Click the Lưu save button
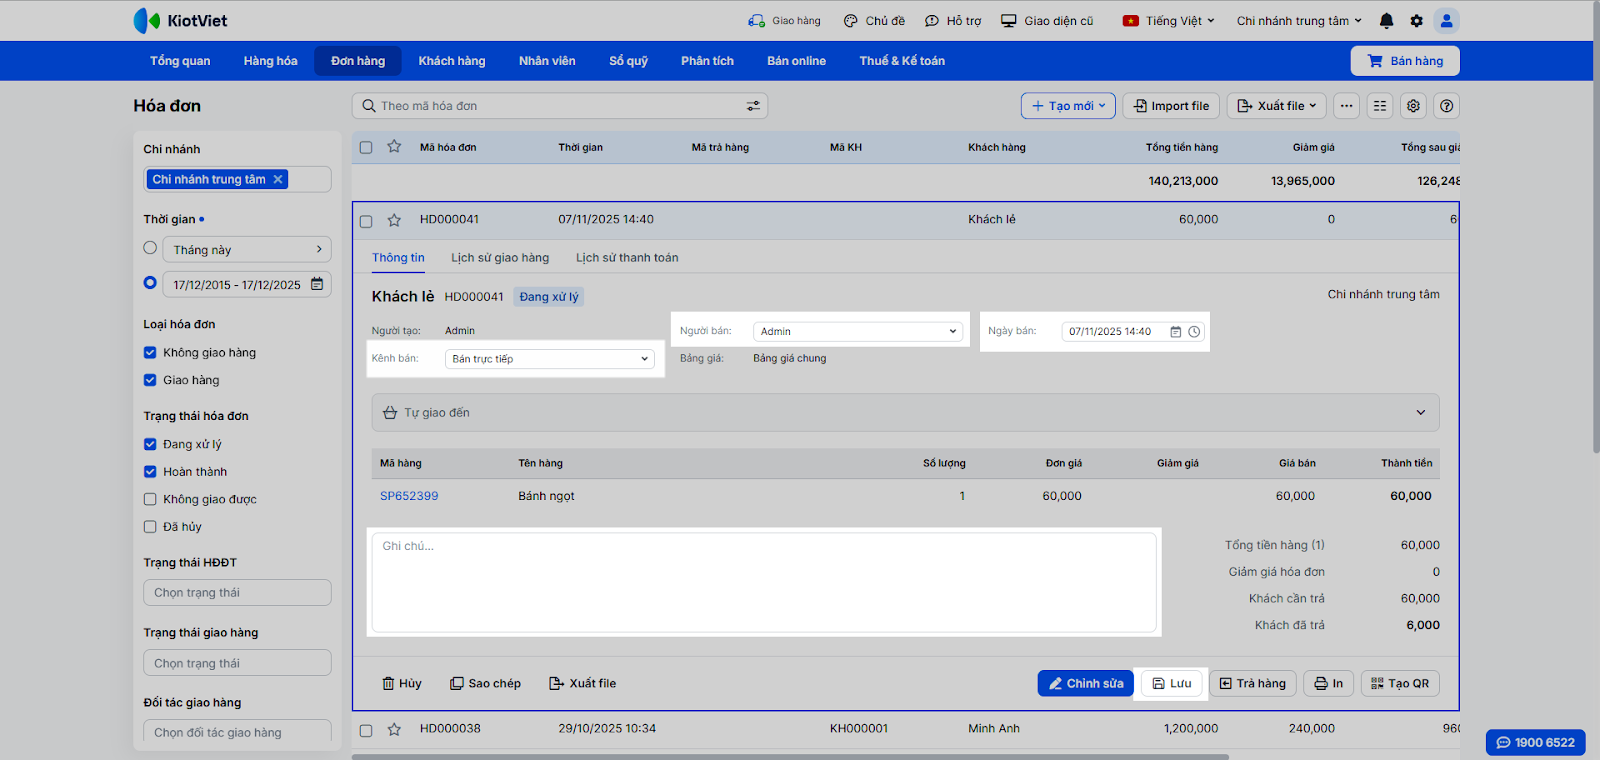The width and height of the screenshot is (1600, 760). tap(1171, 684)
